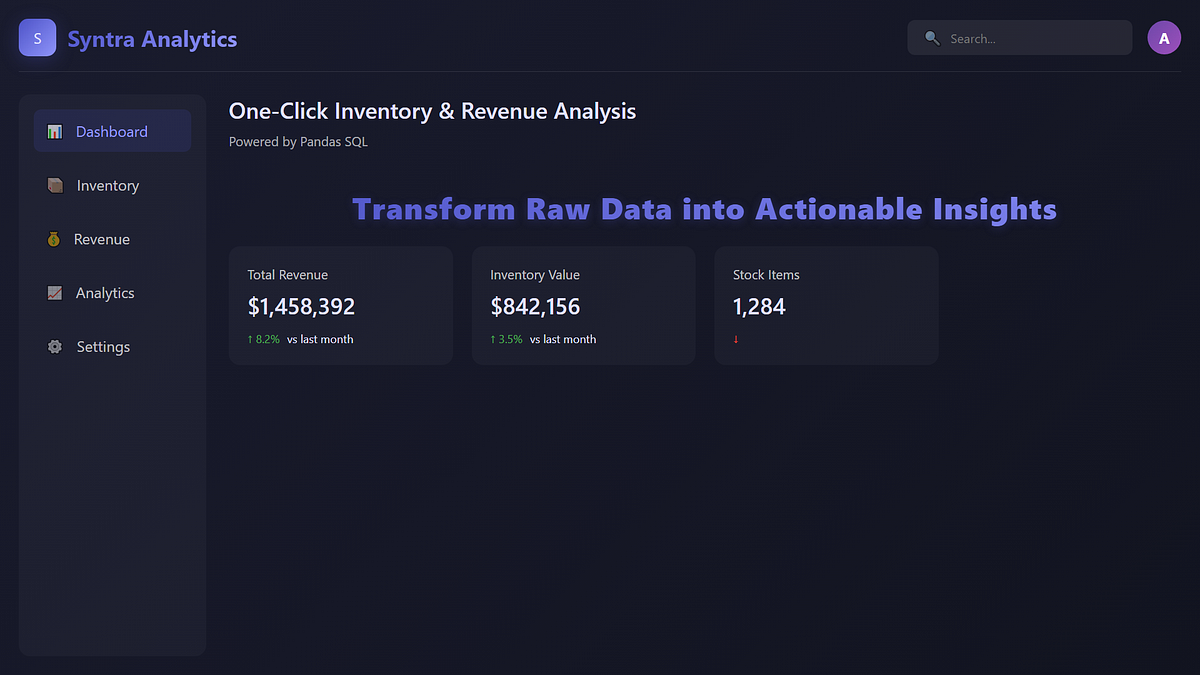Select the Total Revenue stat card
This screenshot has width=1200, height=675.
pyautogui.click(x=341, y=305)
